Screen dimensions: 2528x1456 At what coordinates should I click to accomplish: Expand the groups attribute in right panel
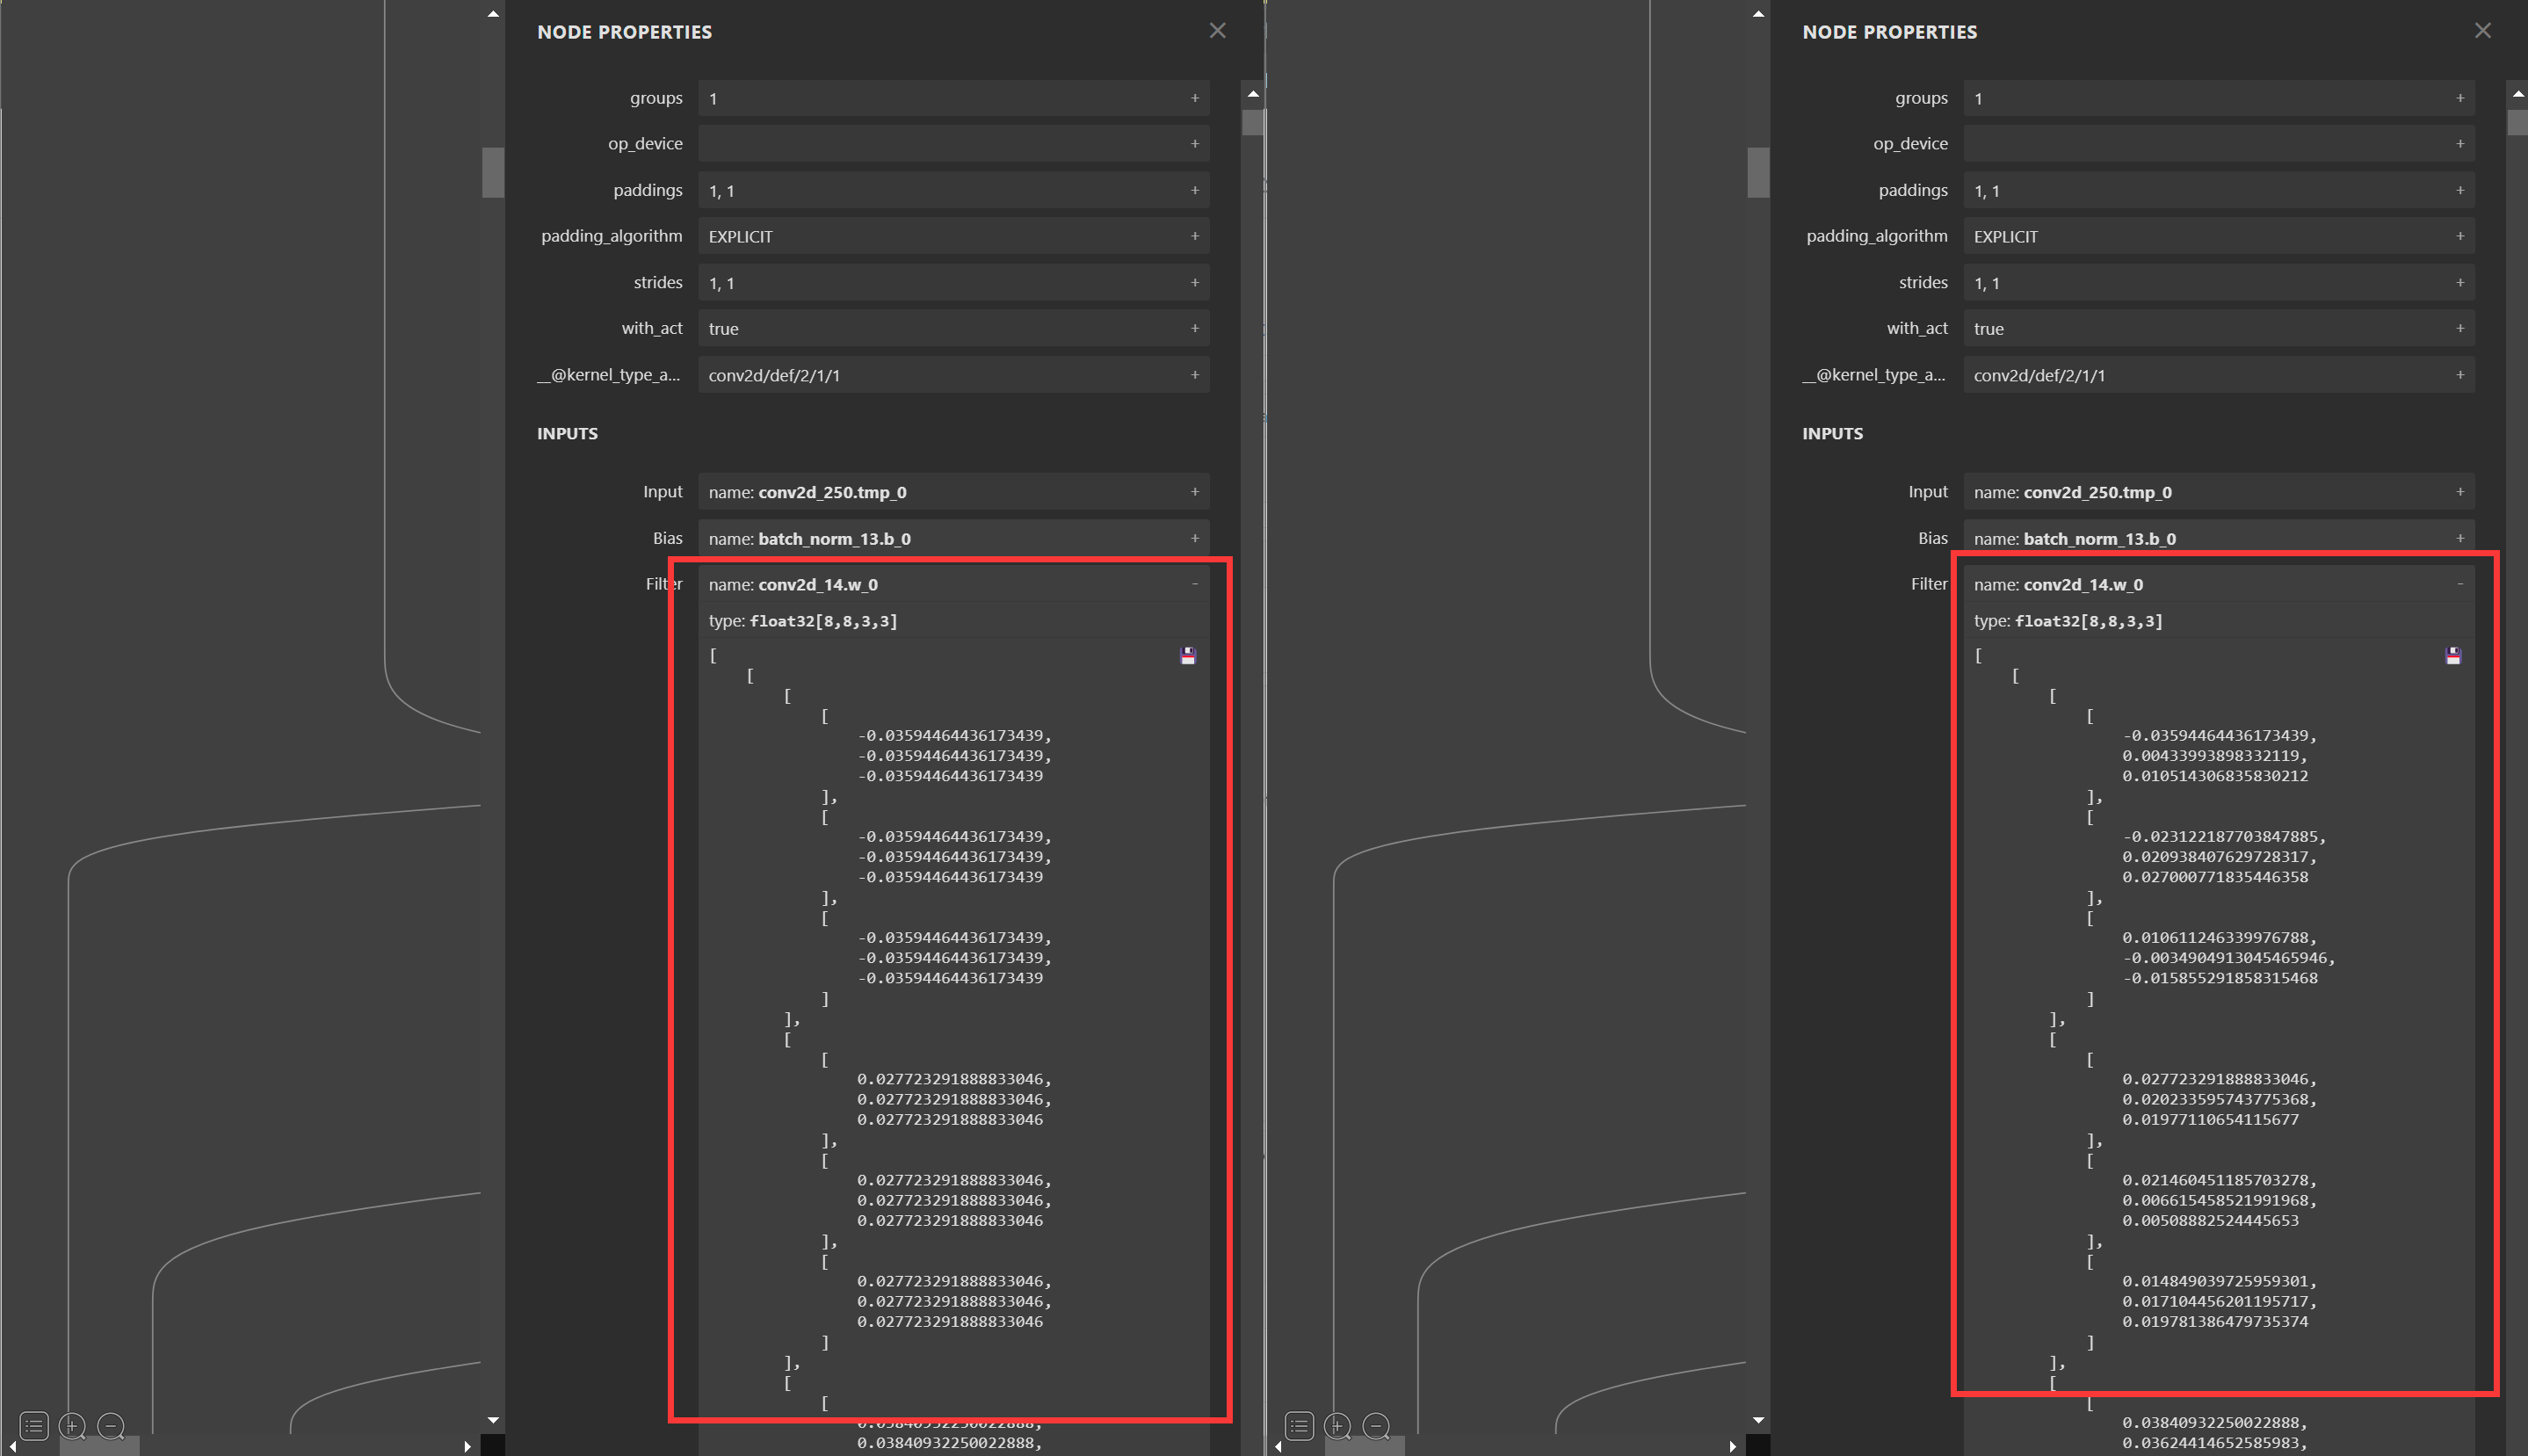tap(2459, 98)
